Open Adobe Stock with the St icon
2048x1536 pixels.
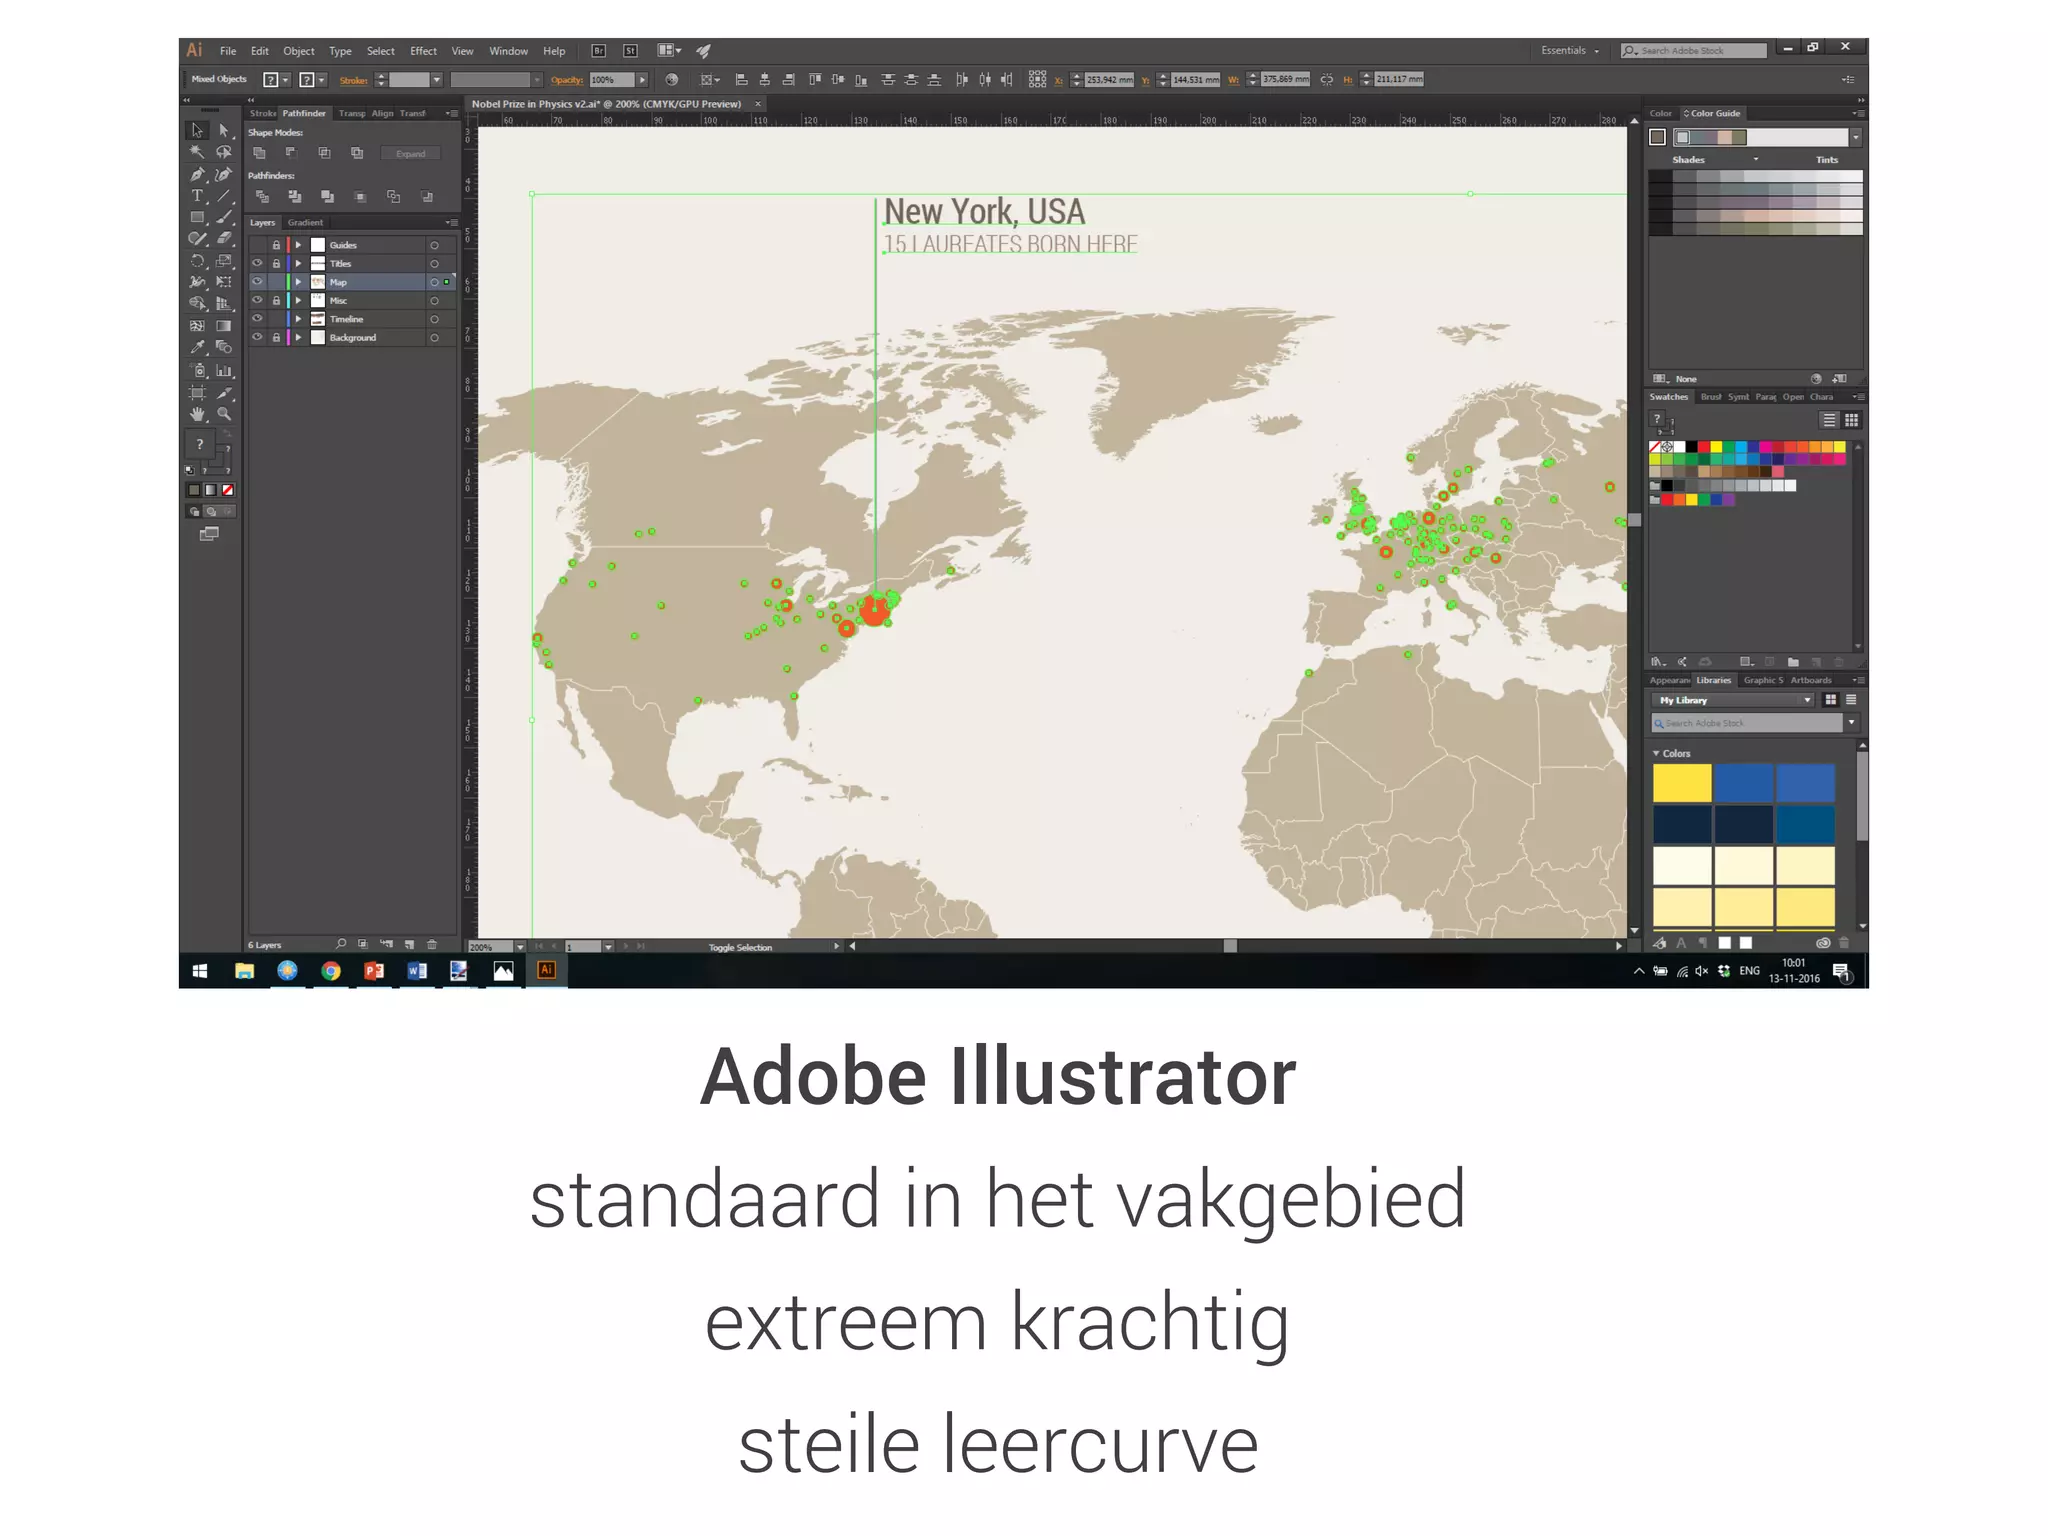point(630,51)
